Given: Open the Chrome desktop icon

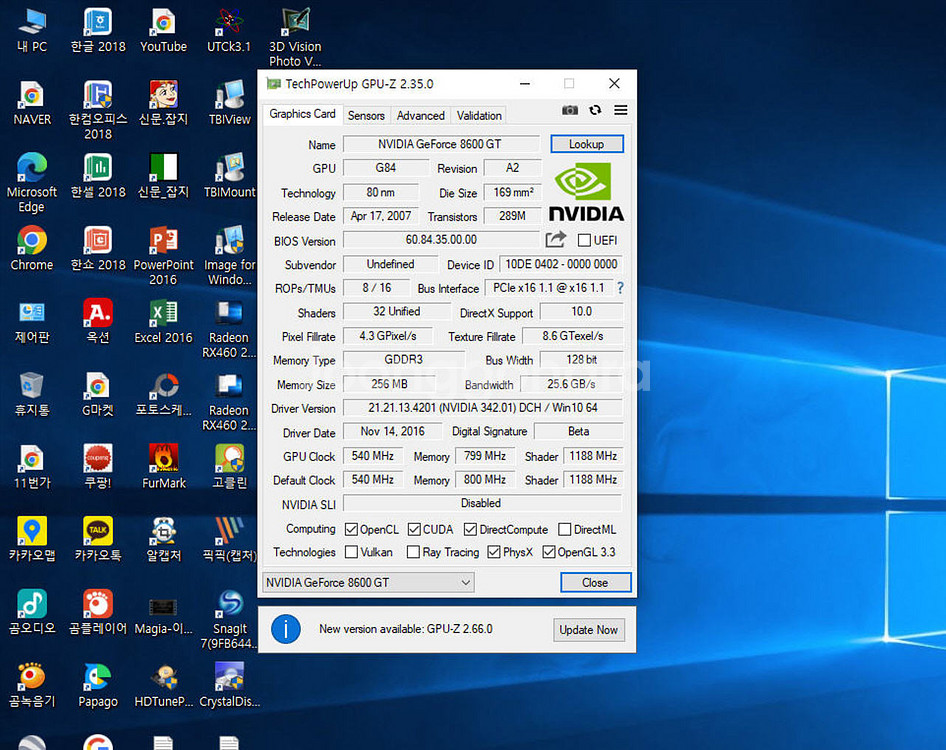Looking at the screenshot, I should tap(32, 249).
